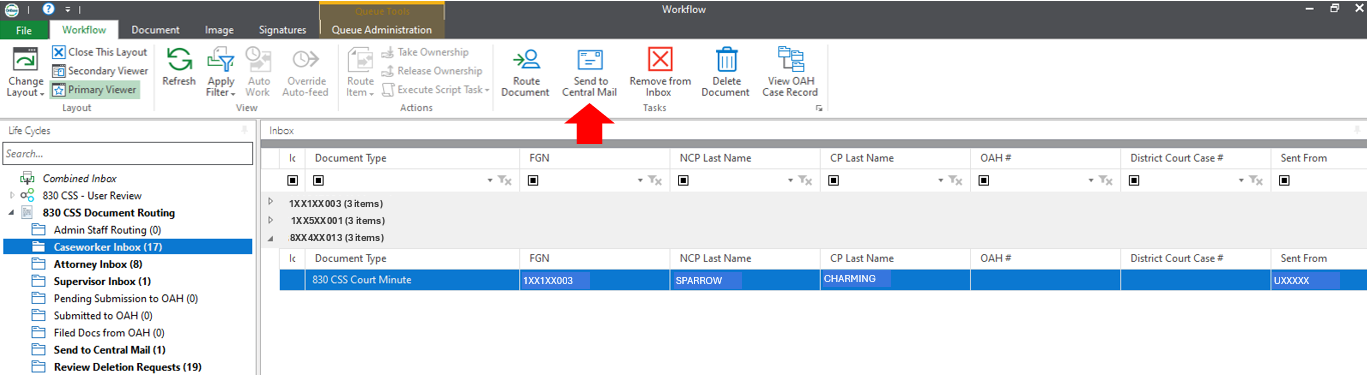Open the Queue Administration tab
This screenshot has width=1367, height=377.
(x=382, y=30)
